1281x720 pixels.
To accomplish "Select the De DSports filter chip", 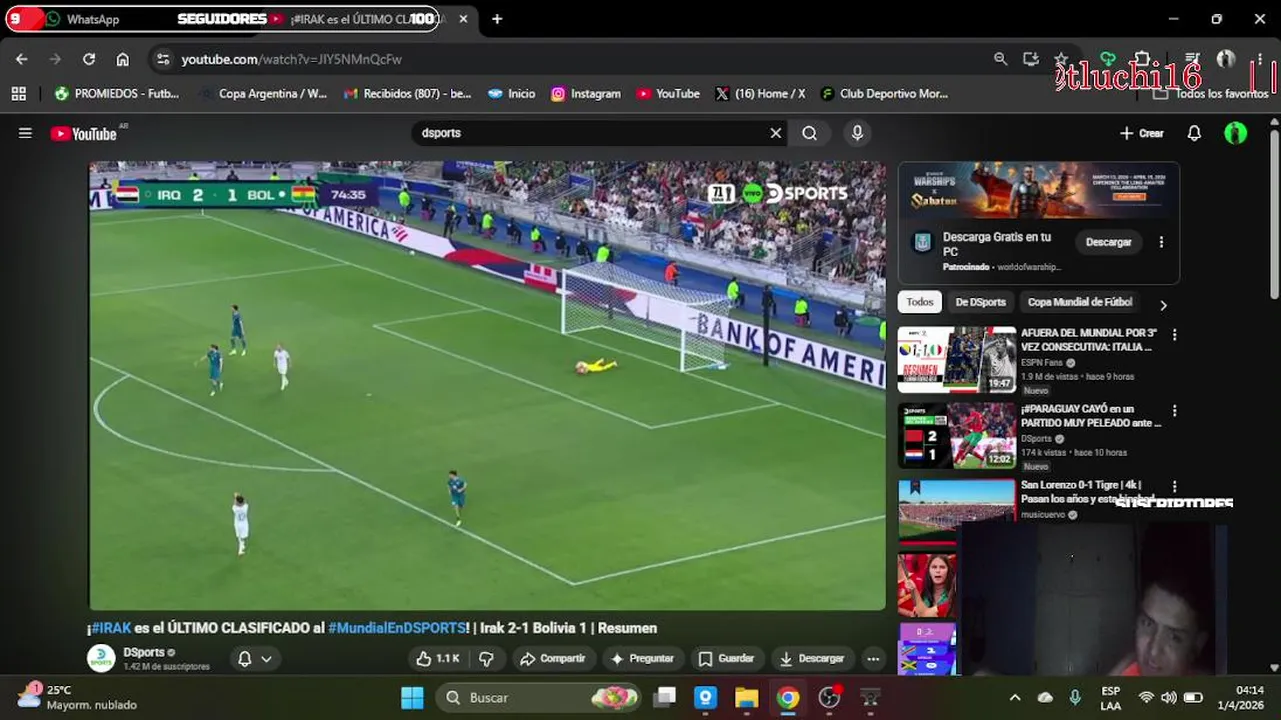I will (980, 302).
